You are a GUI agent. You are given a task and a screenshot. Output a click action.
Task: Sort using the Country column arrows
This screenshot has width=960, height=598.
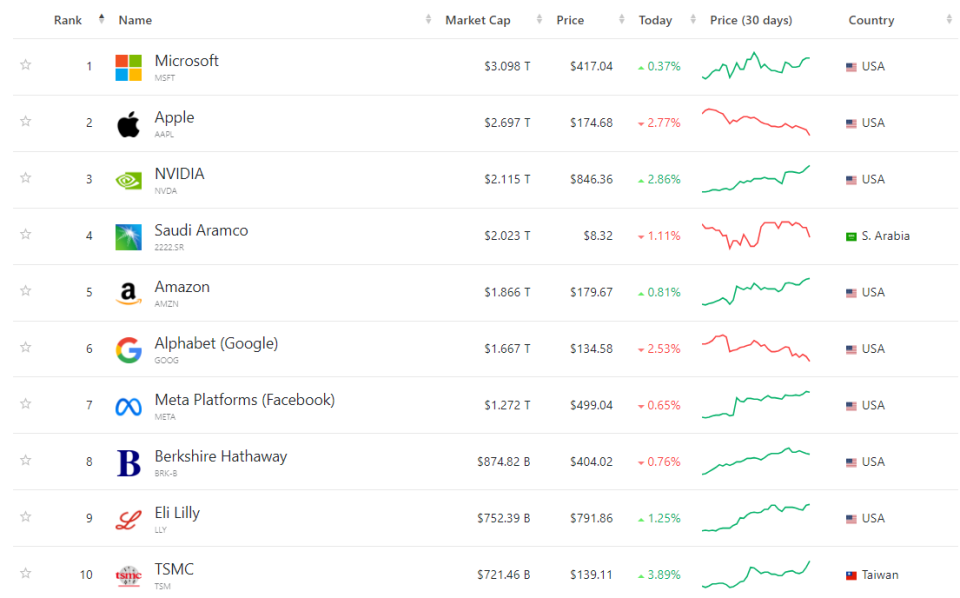949,20
